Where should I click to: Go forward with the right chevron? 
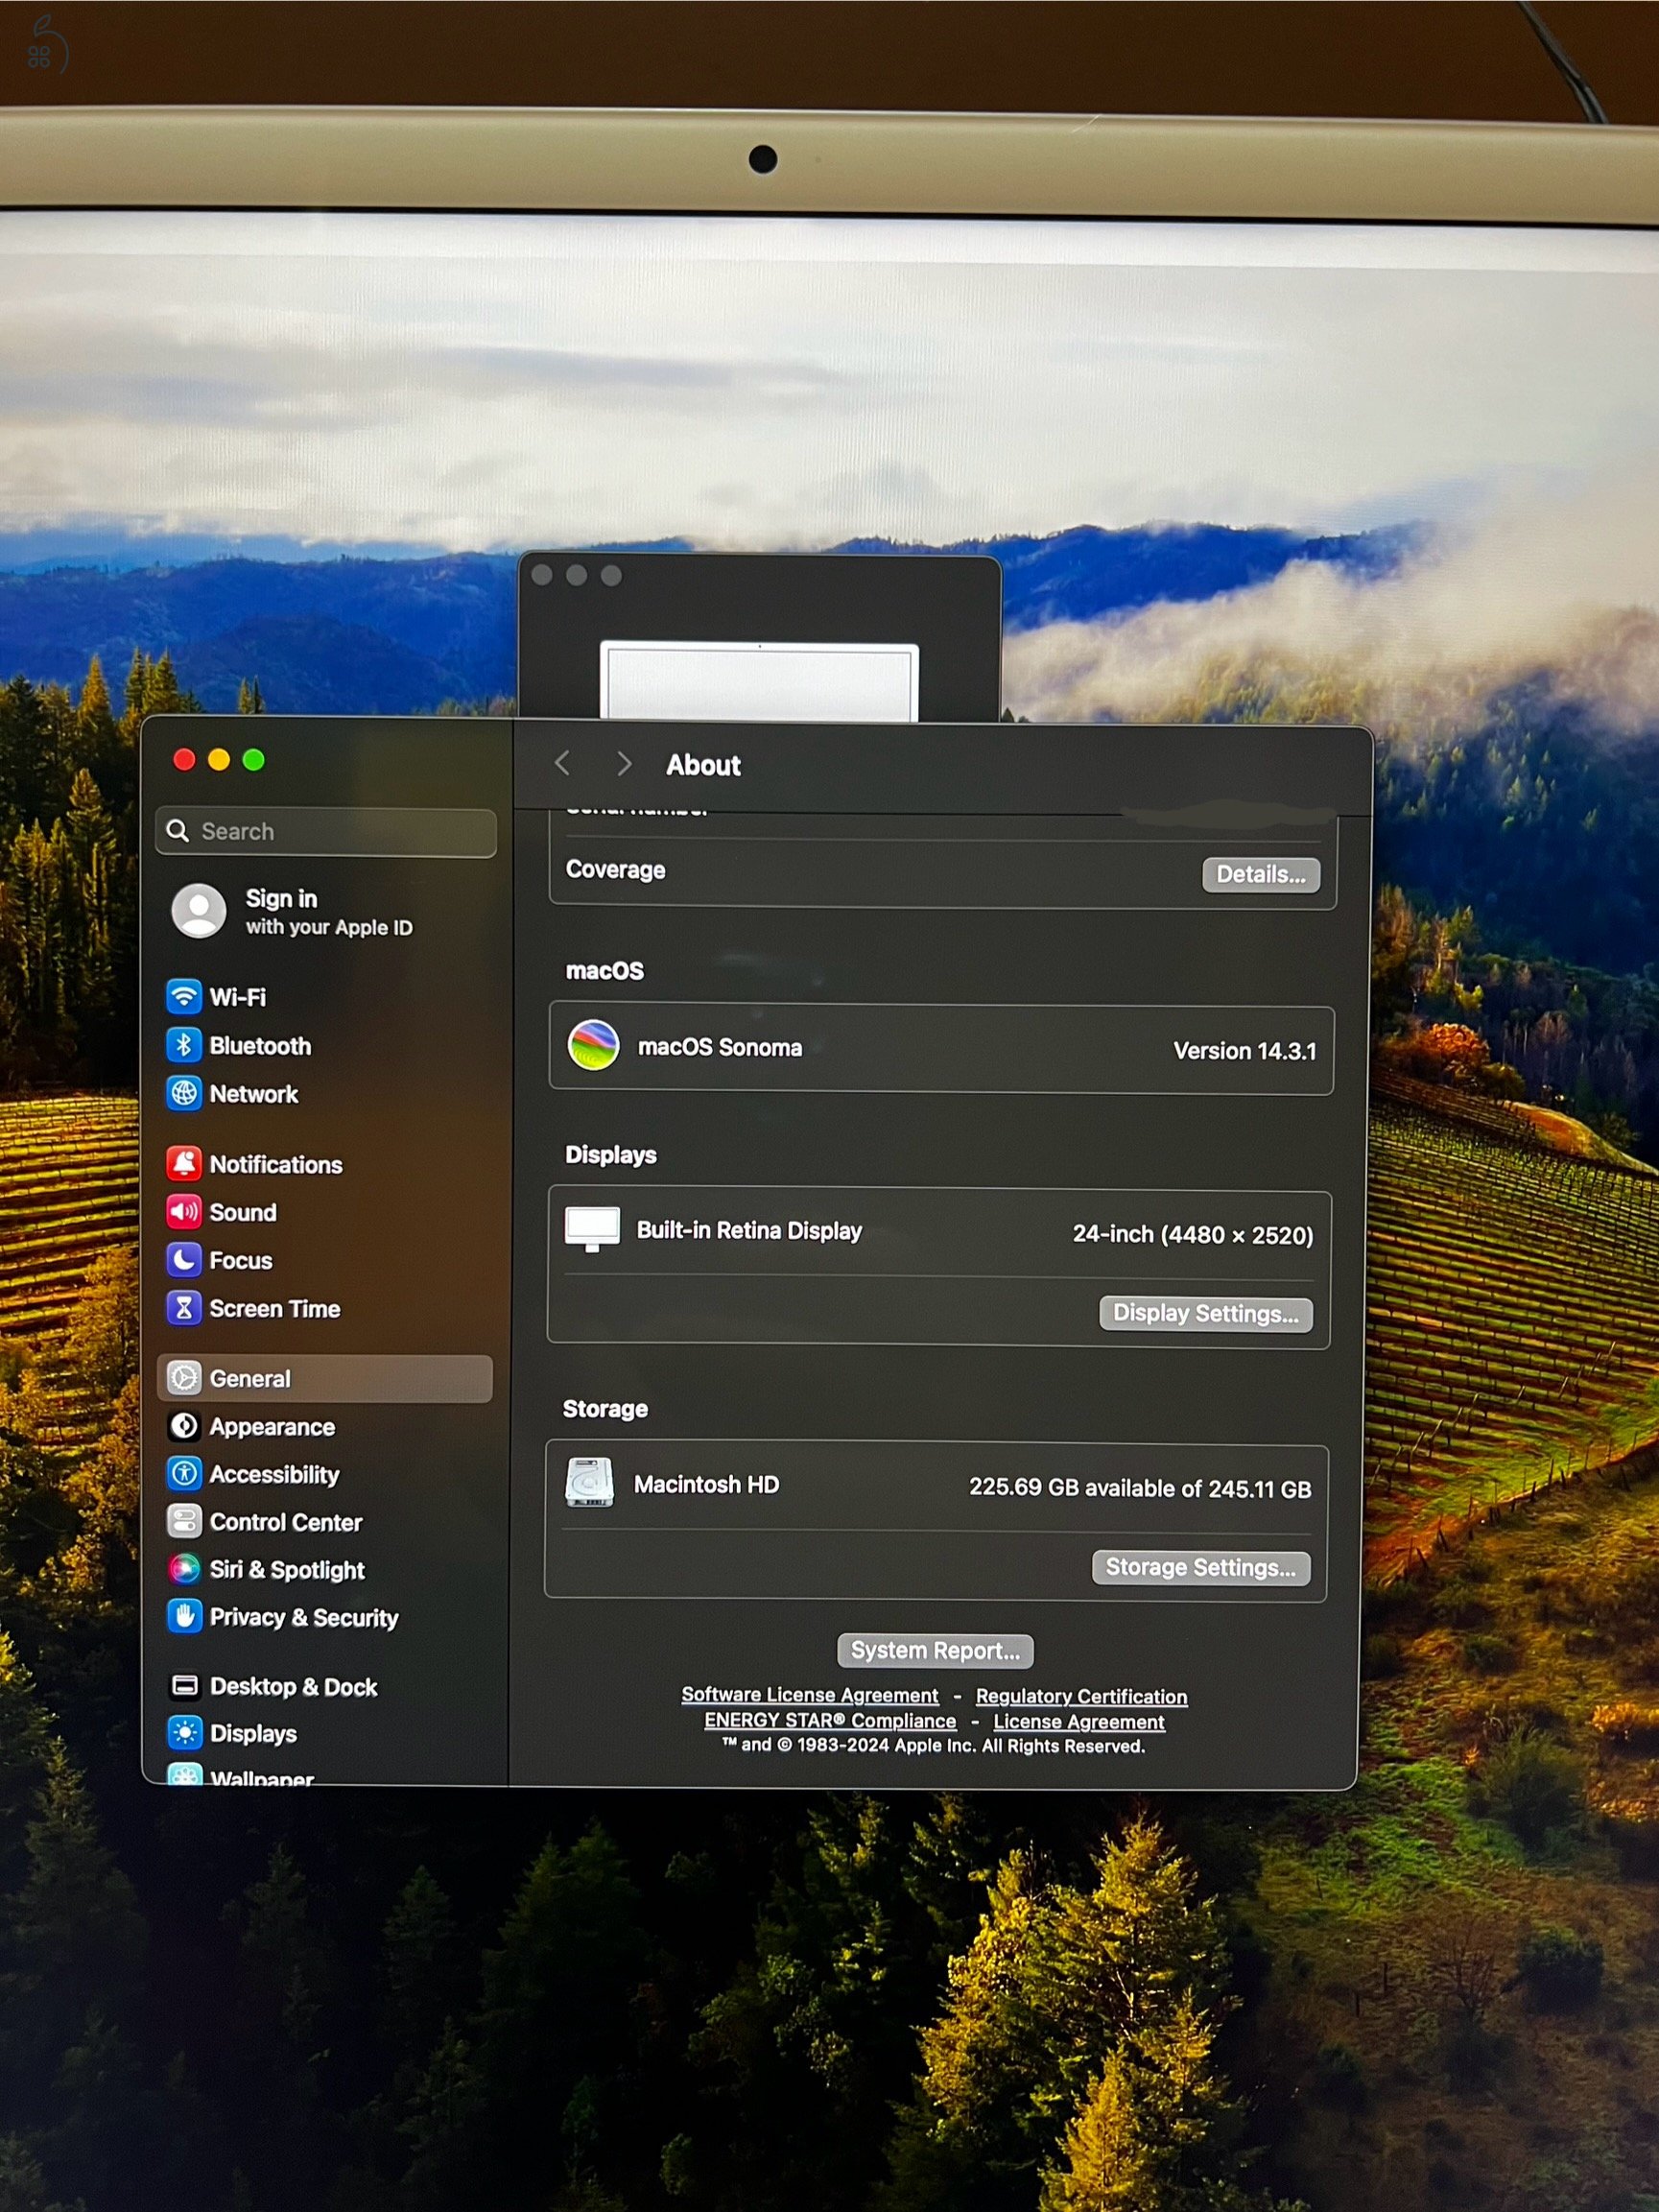tap(624, 764)
